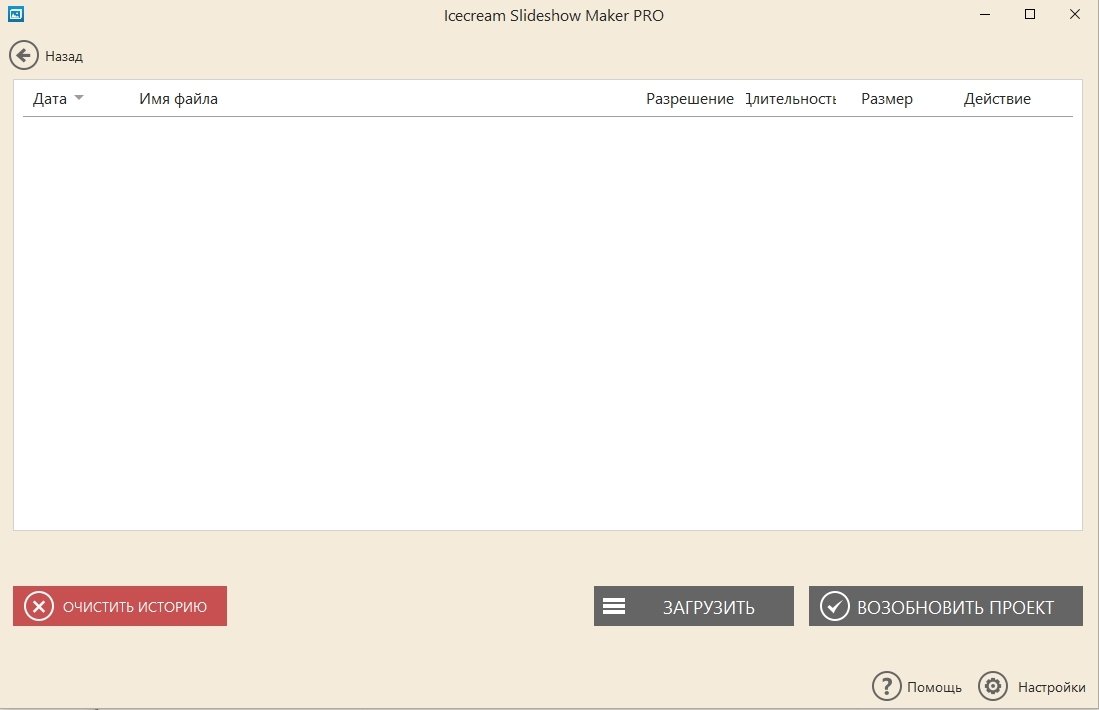
Task: Go back using the Назад arrow icon
Action: click(x=24, y=55)
